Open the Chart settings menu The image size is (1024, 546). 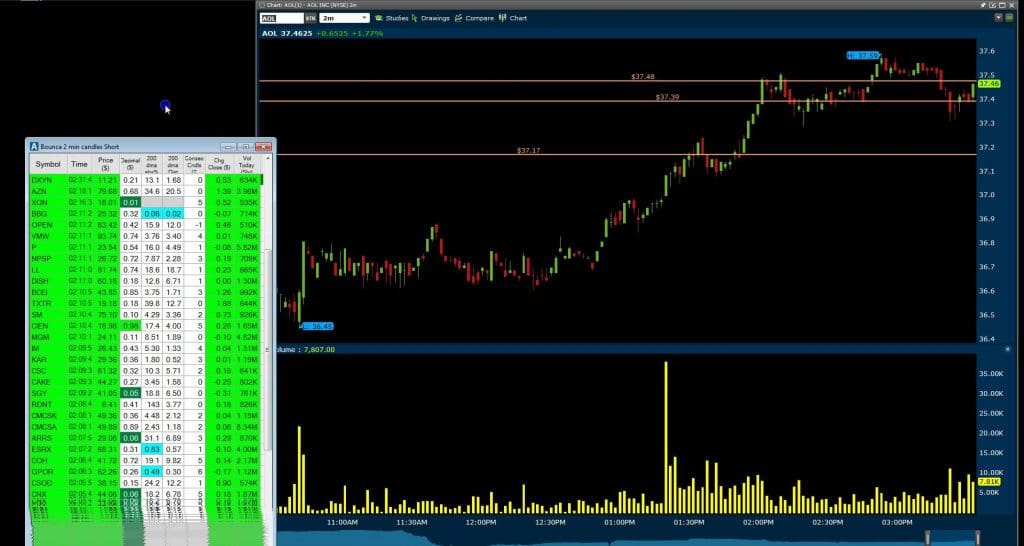[513, 18]
